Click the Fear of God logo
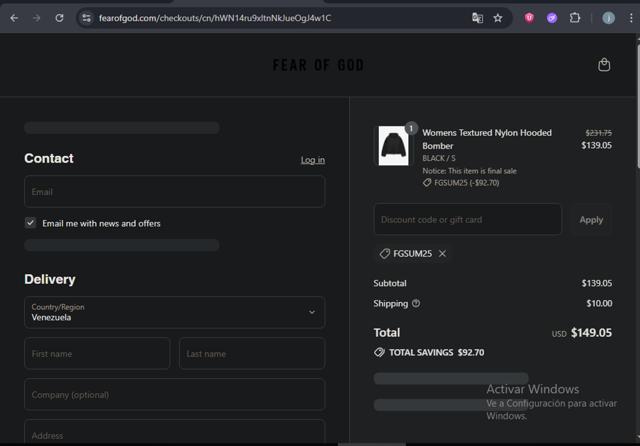 (x=318, y=65)
